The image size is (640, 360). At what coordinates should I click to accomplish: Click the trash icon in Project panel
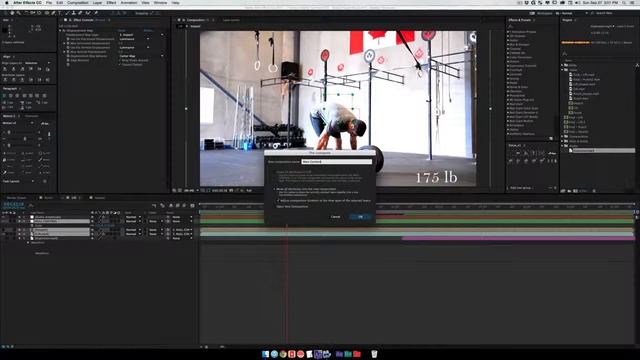pos(594,191)
